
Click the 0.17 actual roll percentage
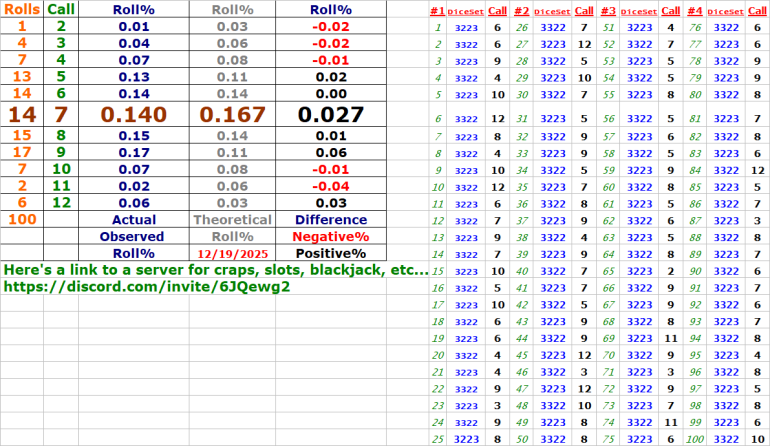click(x=132, y=152)
